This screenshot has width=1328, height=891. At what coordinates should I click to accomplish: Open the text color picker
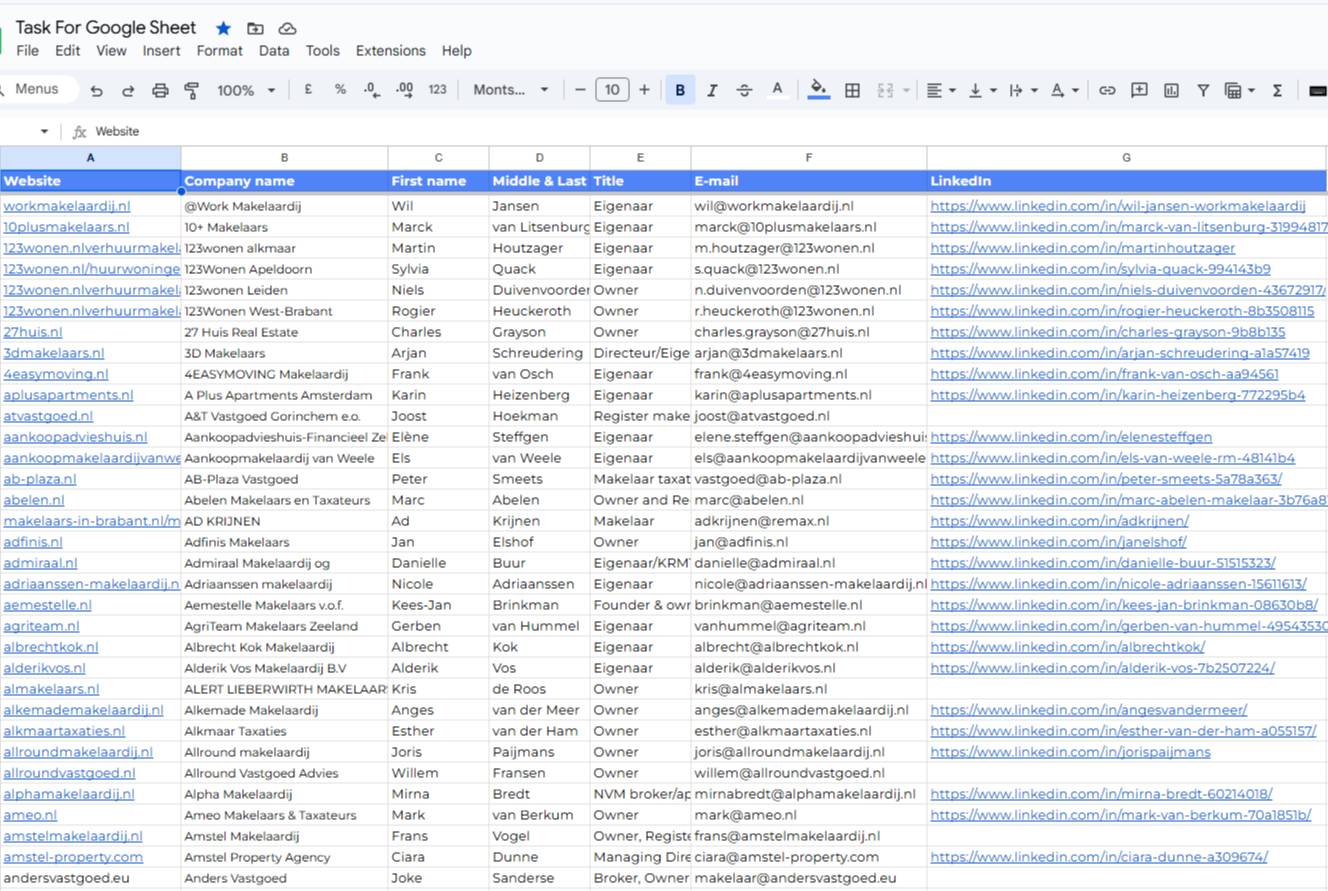pos(777,90)
